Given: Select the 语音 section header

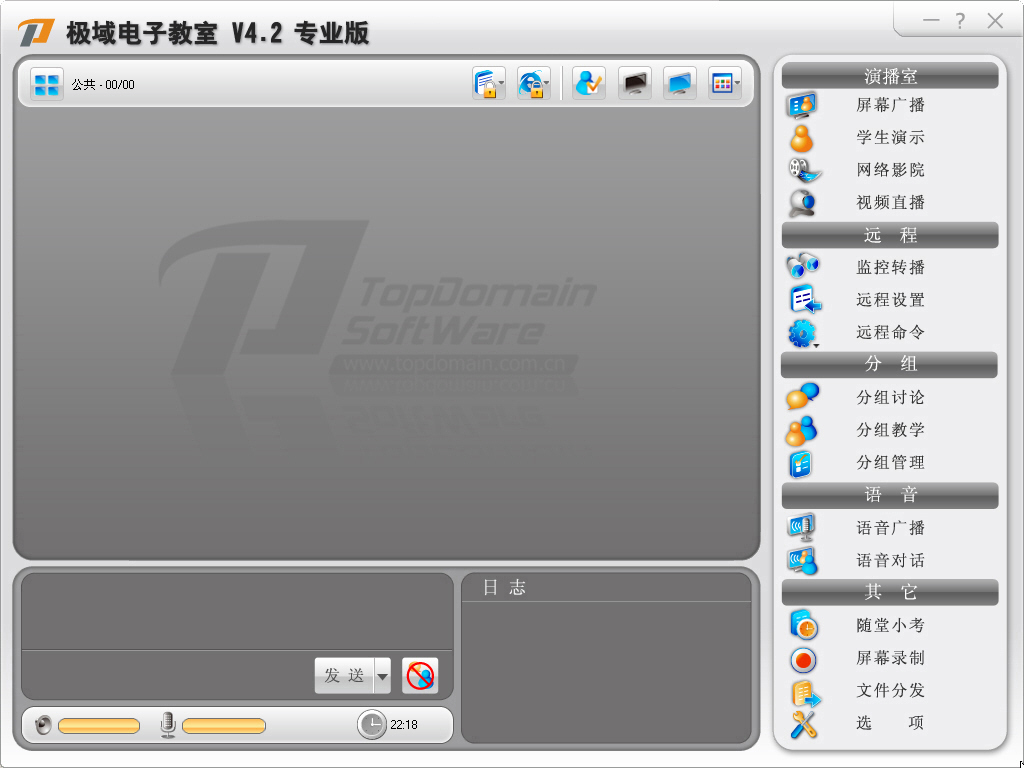Looking at the screenshot, I should 889,495.
